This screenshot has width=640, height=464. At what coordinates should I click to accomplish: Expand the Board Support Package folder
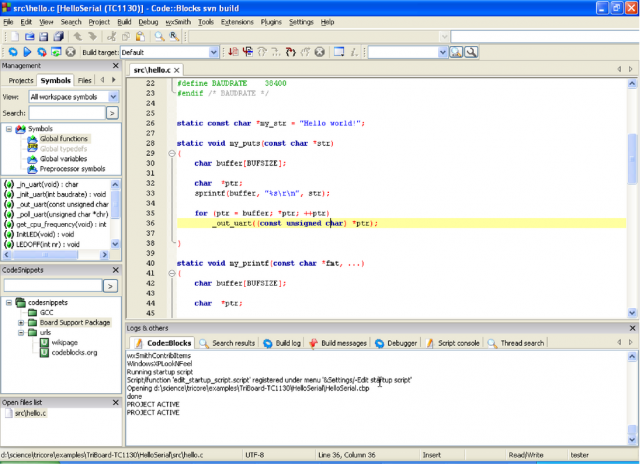(21, 322)
